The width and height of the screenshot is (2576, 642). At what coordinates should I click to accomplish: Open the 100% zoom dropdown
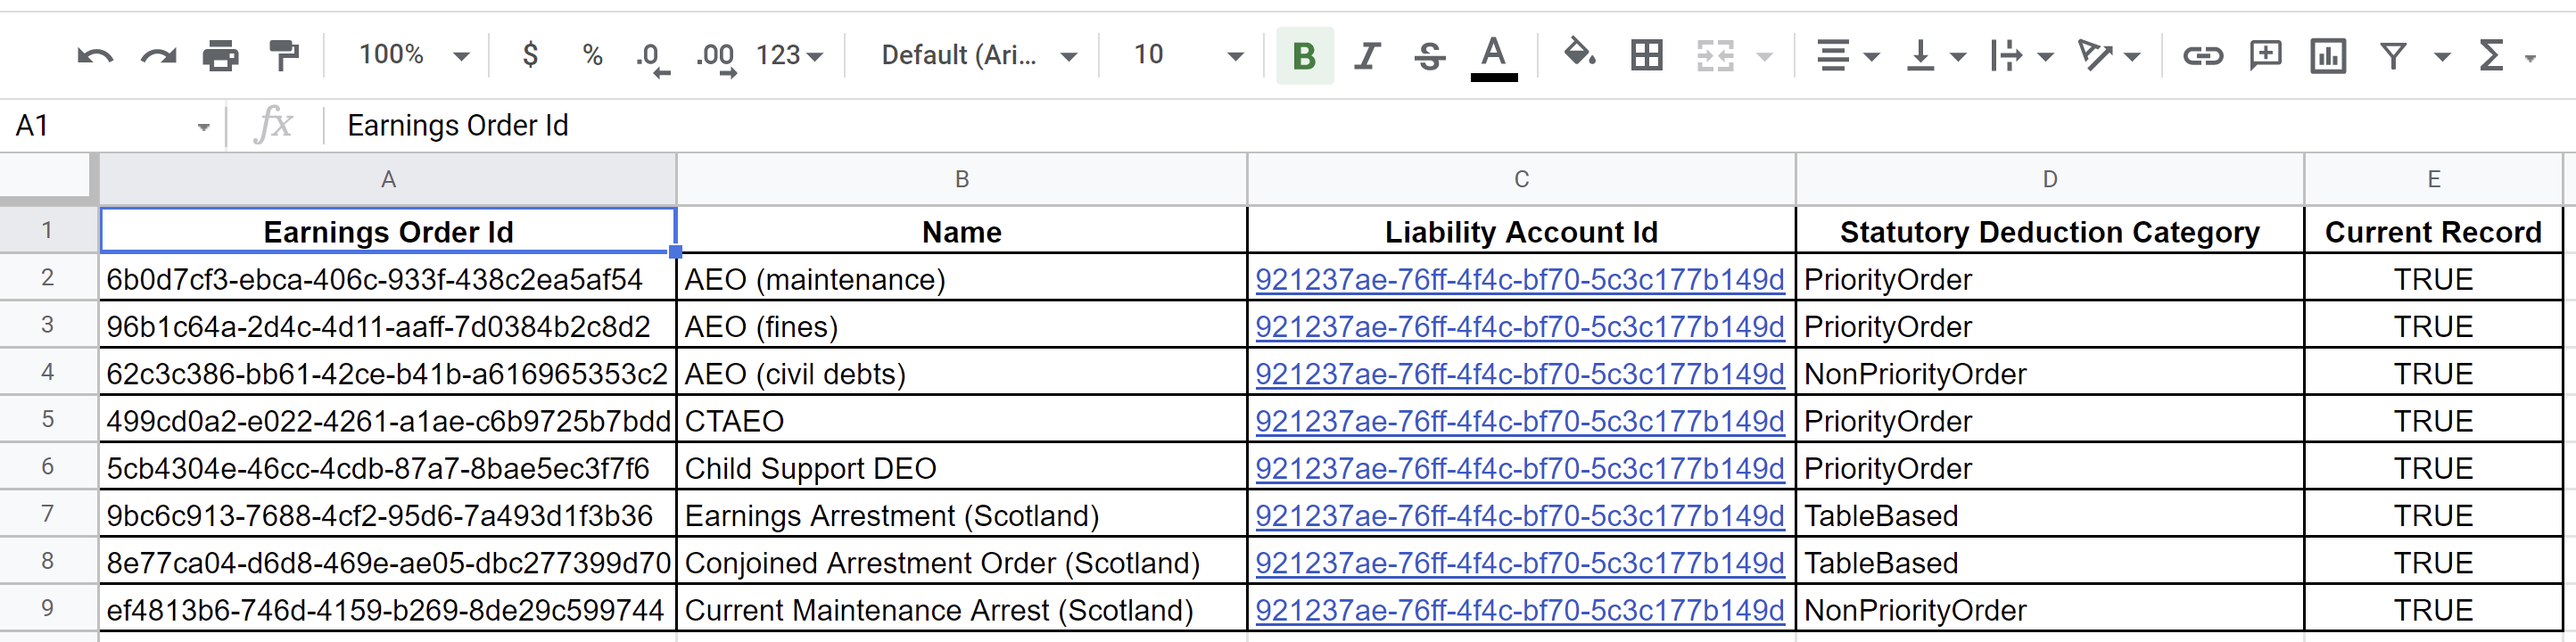414,55
